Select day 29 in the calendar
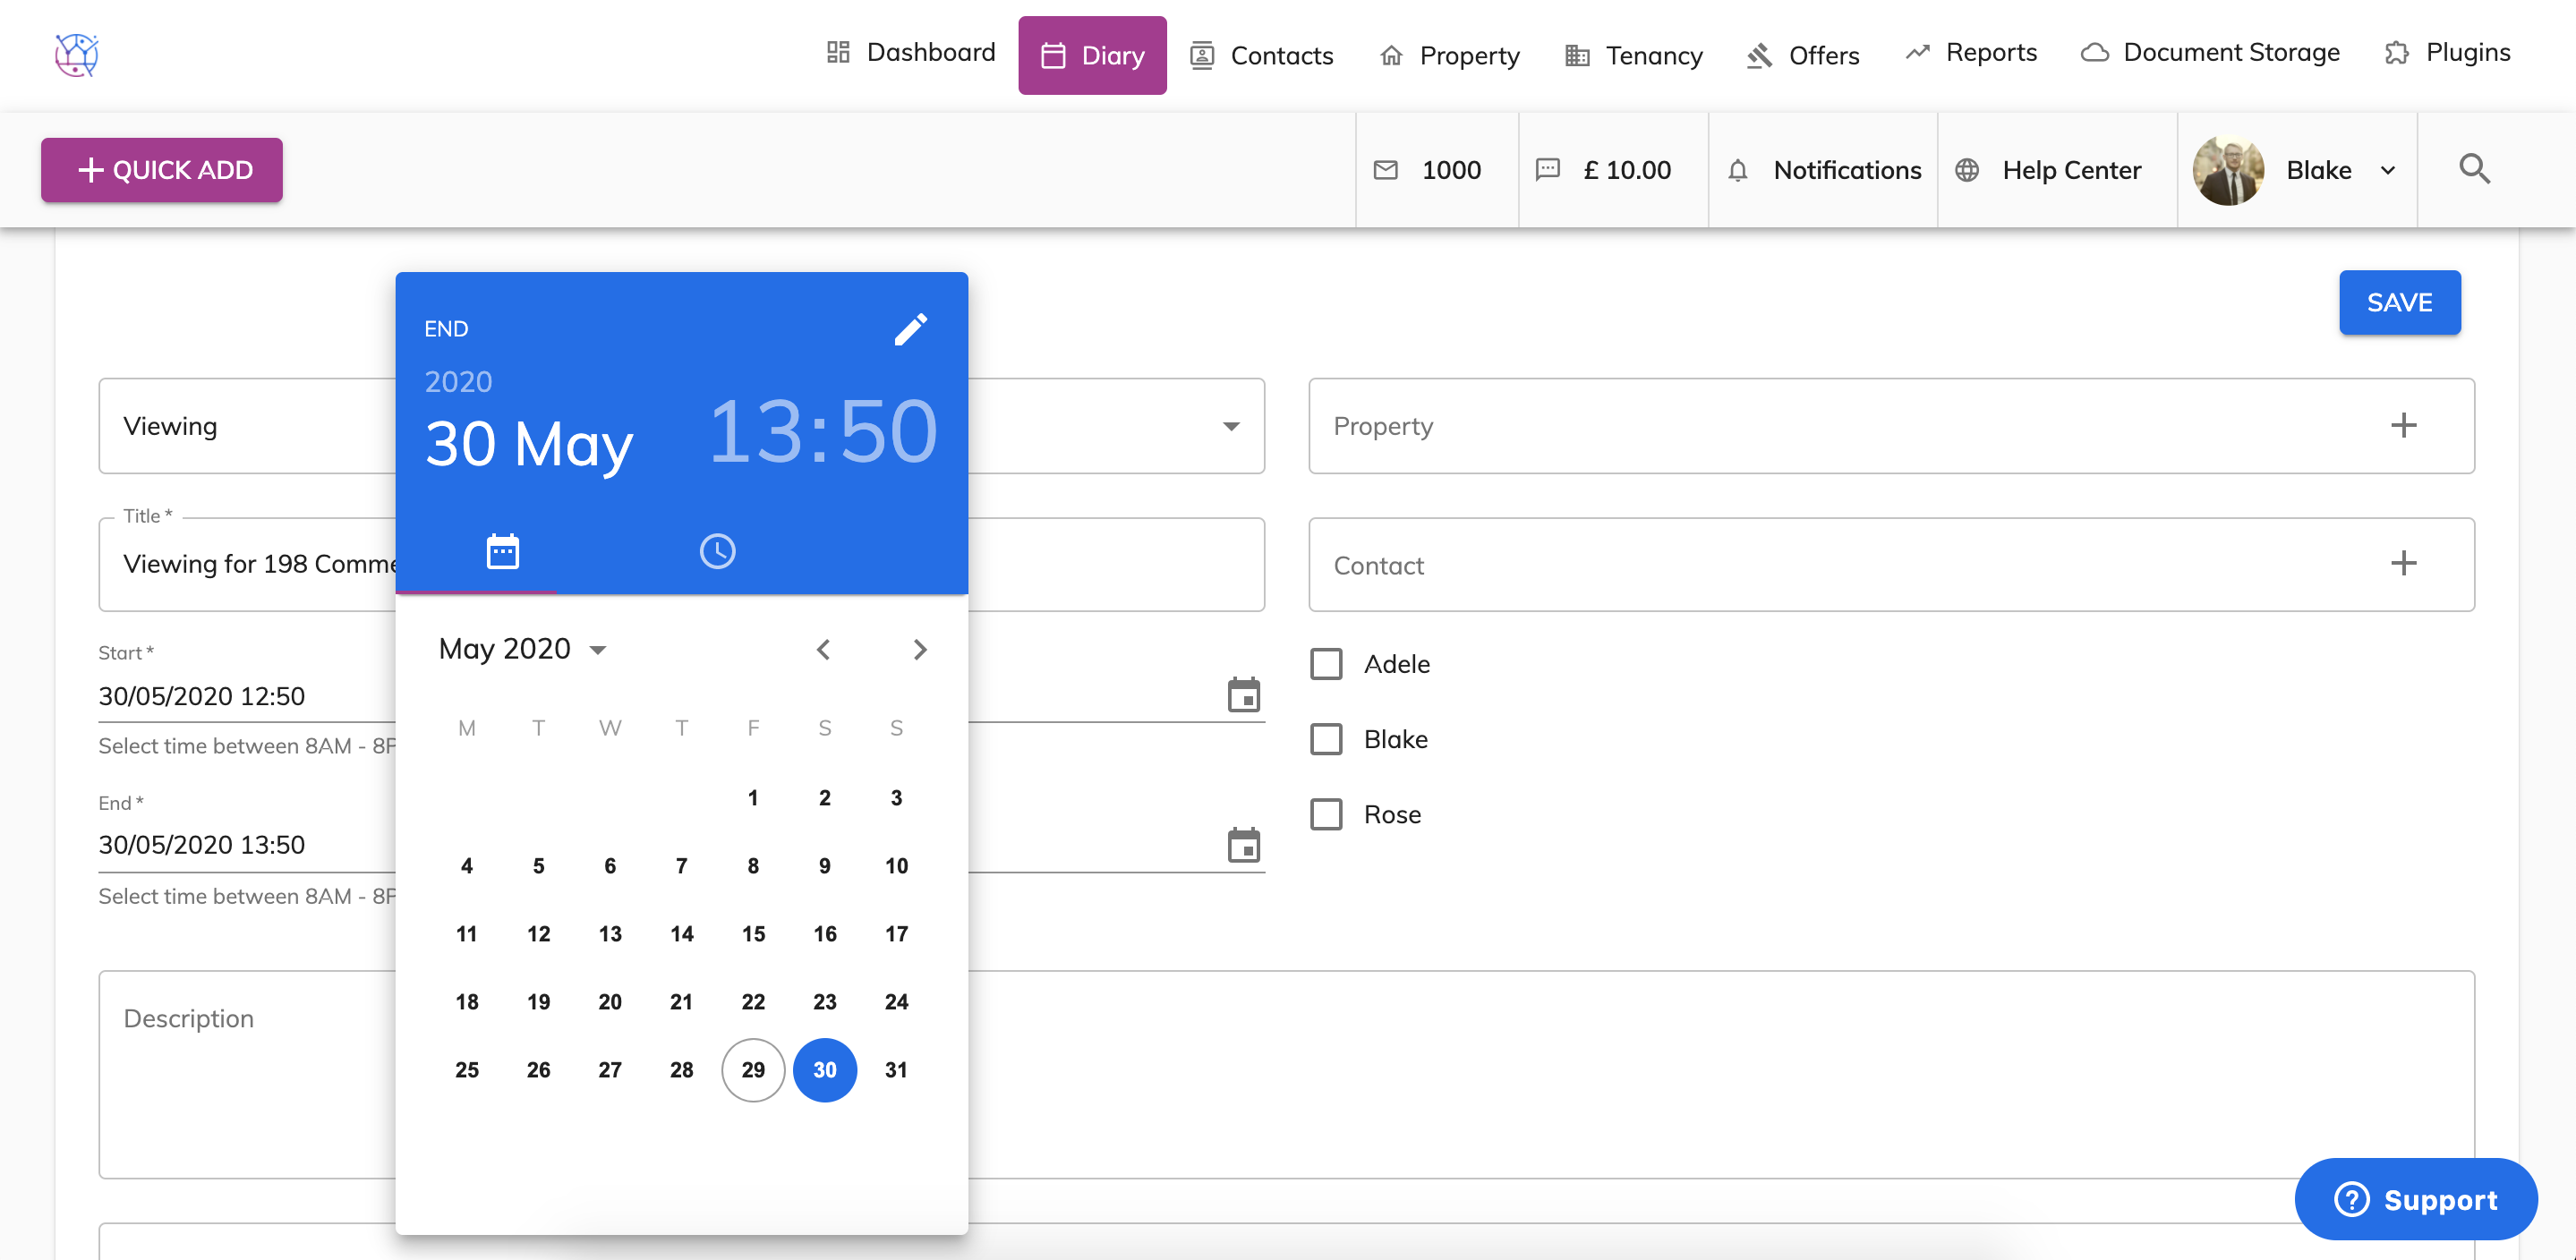The width and height of the screenshot is (2576, 1260). point(753,1070)
